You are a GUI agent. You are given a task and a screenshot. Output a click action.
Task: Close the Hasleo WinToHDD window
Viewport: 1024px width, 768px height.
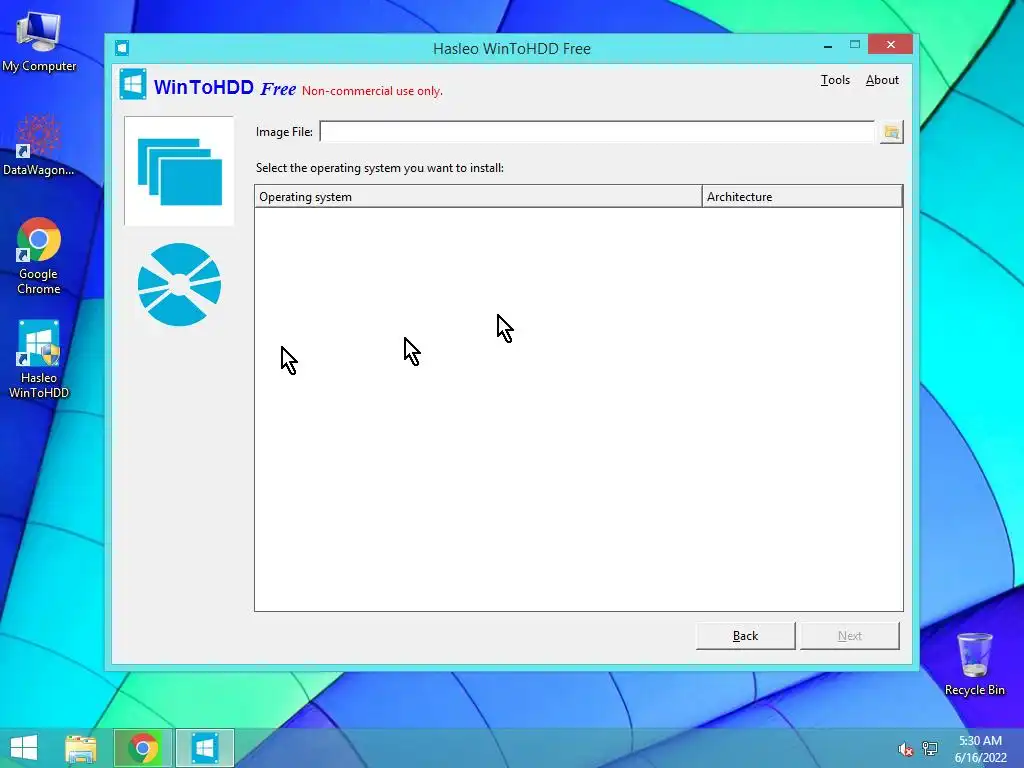click(890, 44)
